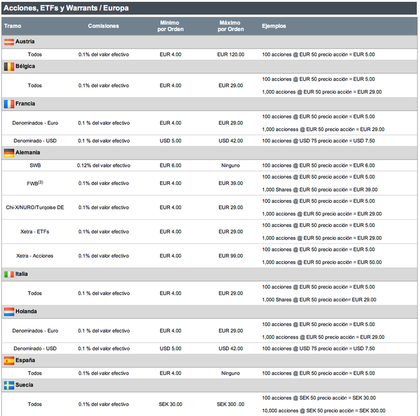420x416 pixels.
Task: Click the Suecia section label
Action: click(24, 385)
